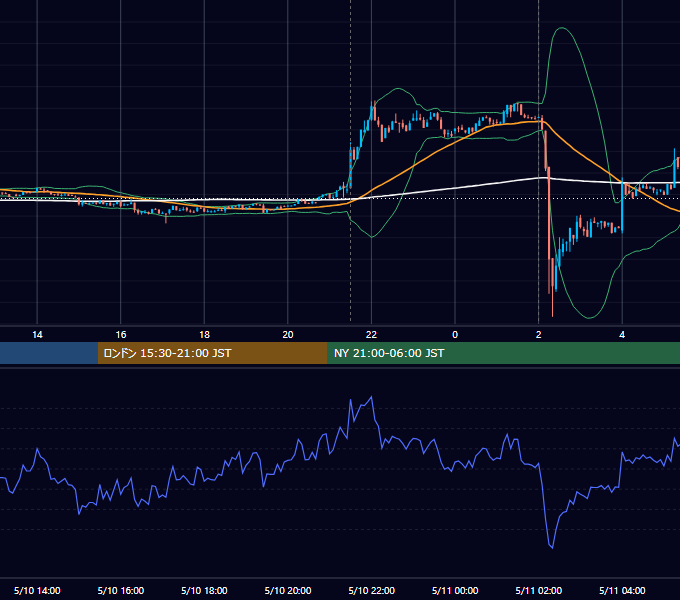Viewport: 680px width, 600px height.
Task: Click the 5/10 20:00 label on lower axis
Action: [288, 590]
